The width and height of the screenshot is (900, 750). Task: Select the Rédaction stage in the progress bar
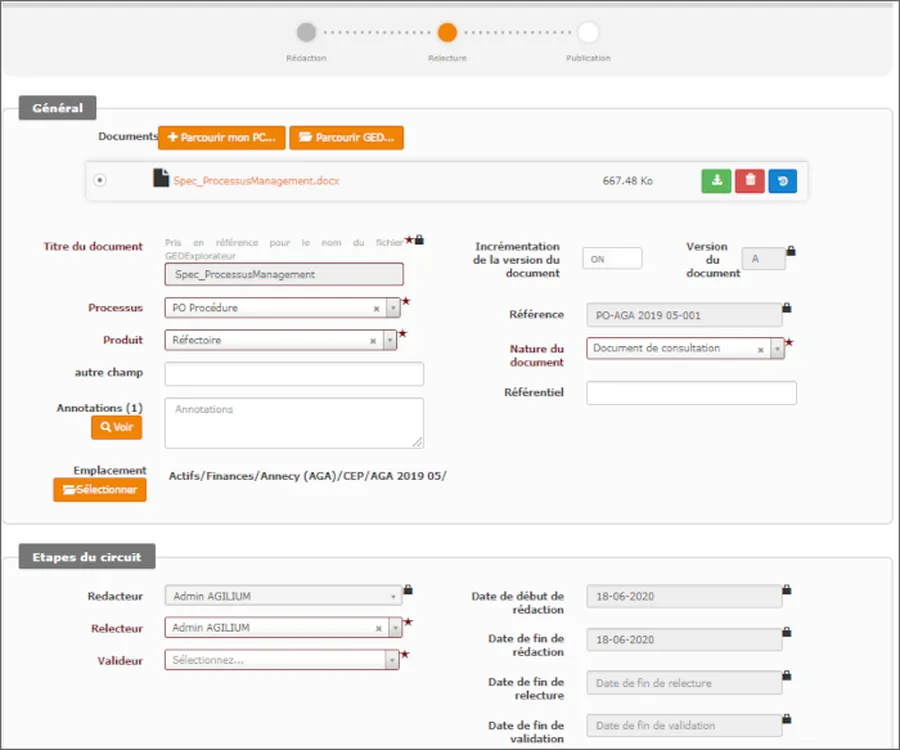(306, 32)
